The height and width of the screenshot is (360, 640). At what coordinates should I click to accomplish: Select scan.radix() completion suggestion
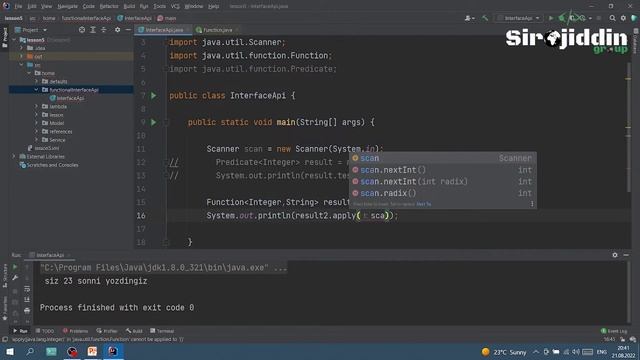pyautogui.click(x=443, y=193)
